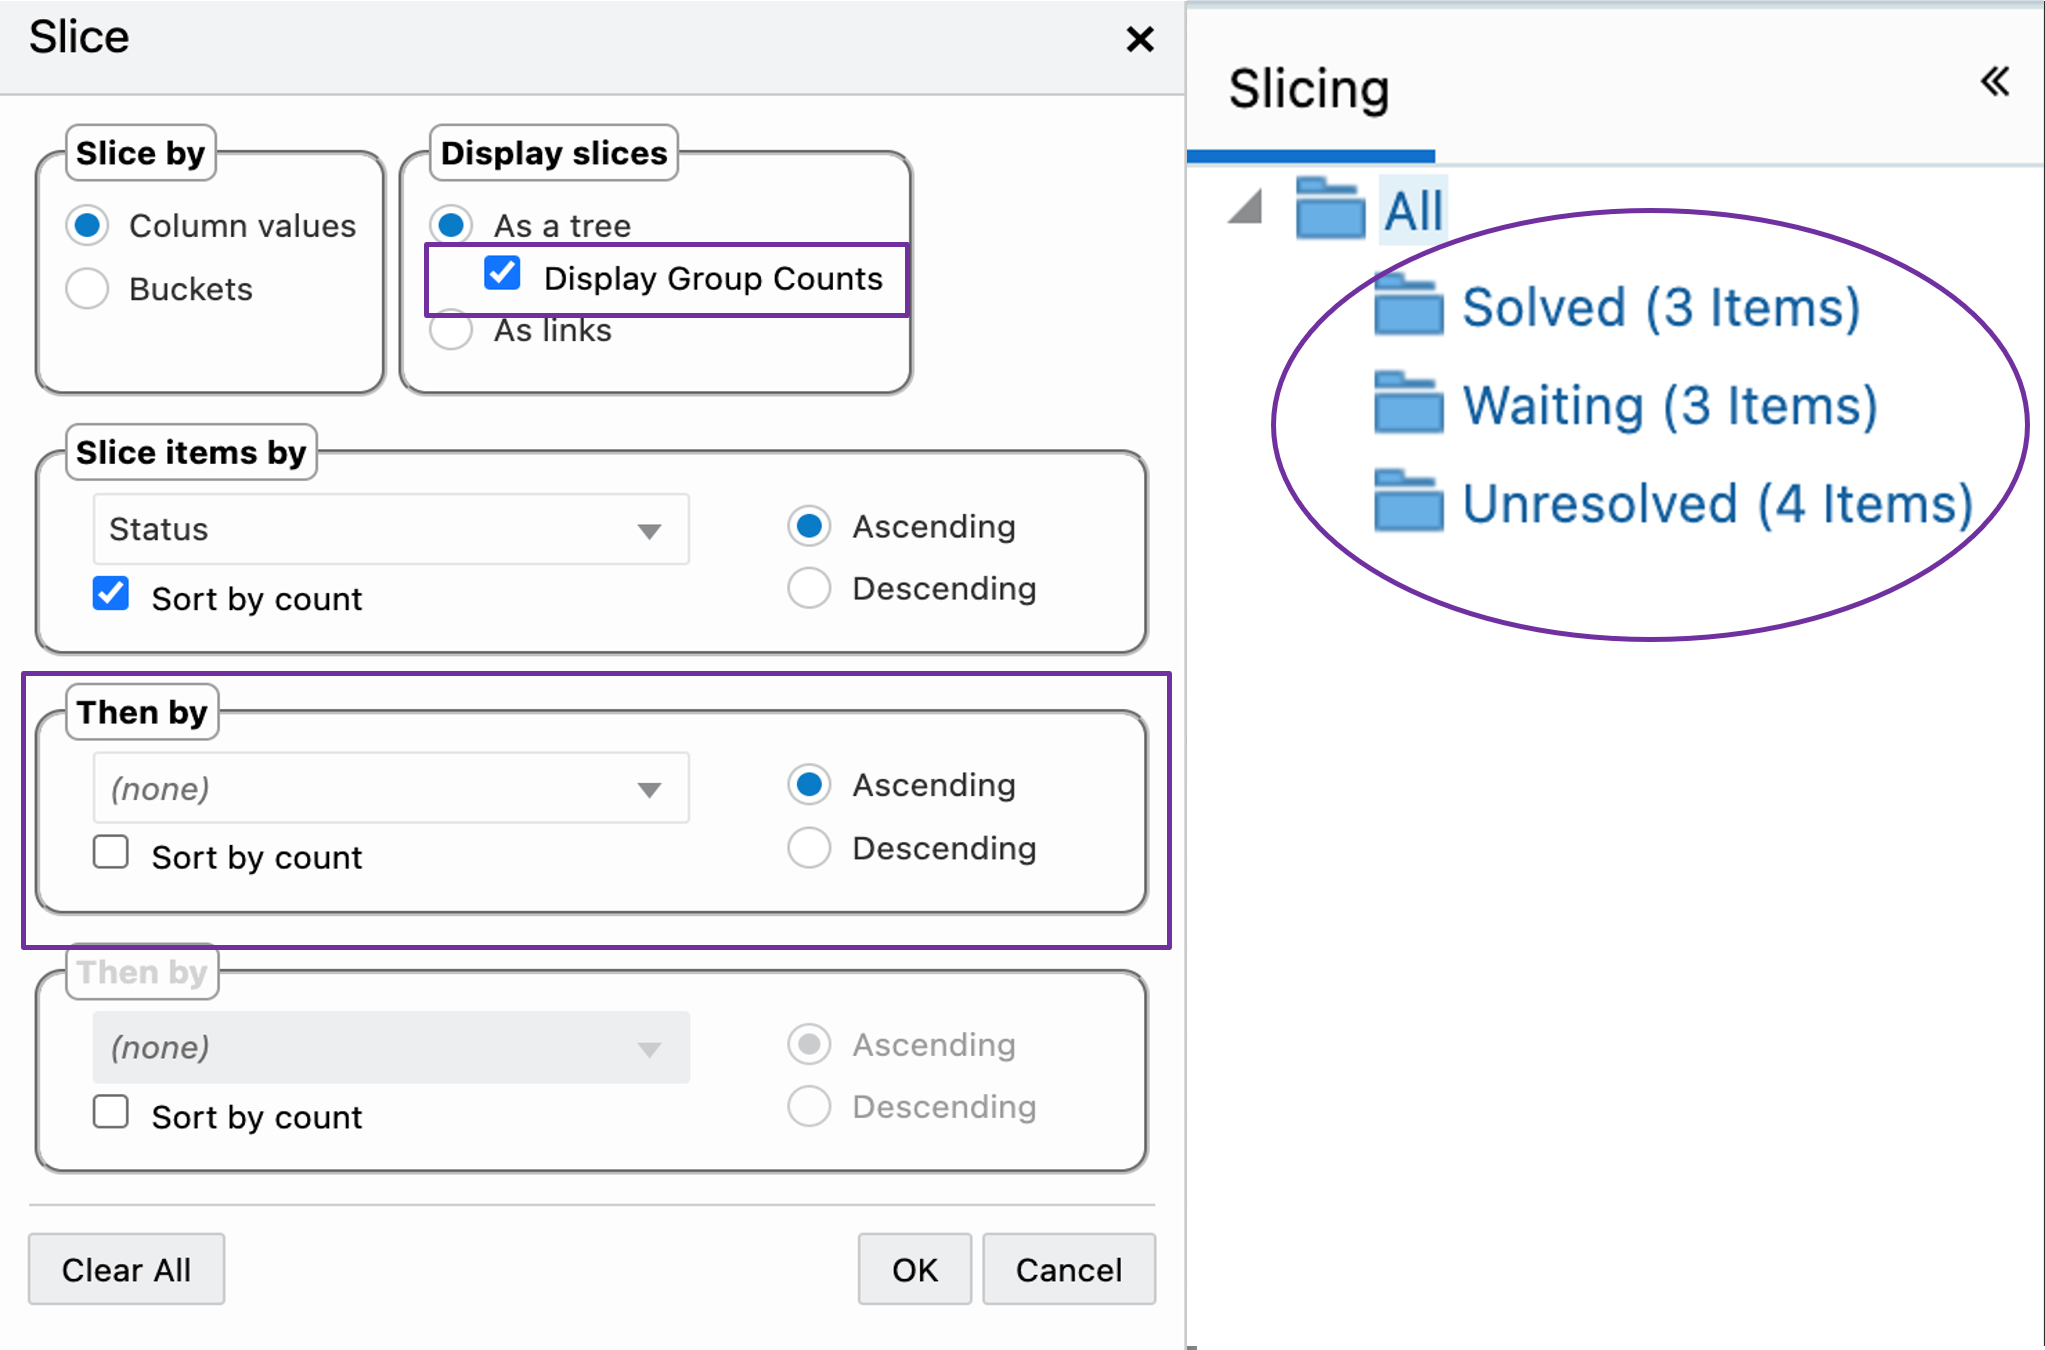Viewport: 2045px width, 1350px height.
Task: Close the Slice dialog with X
Action: 1139,40
